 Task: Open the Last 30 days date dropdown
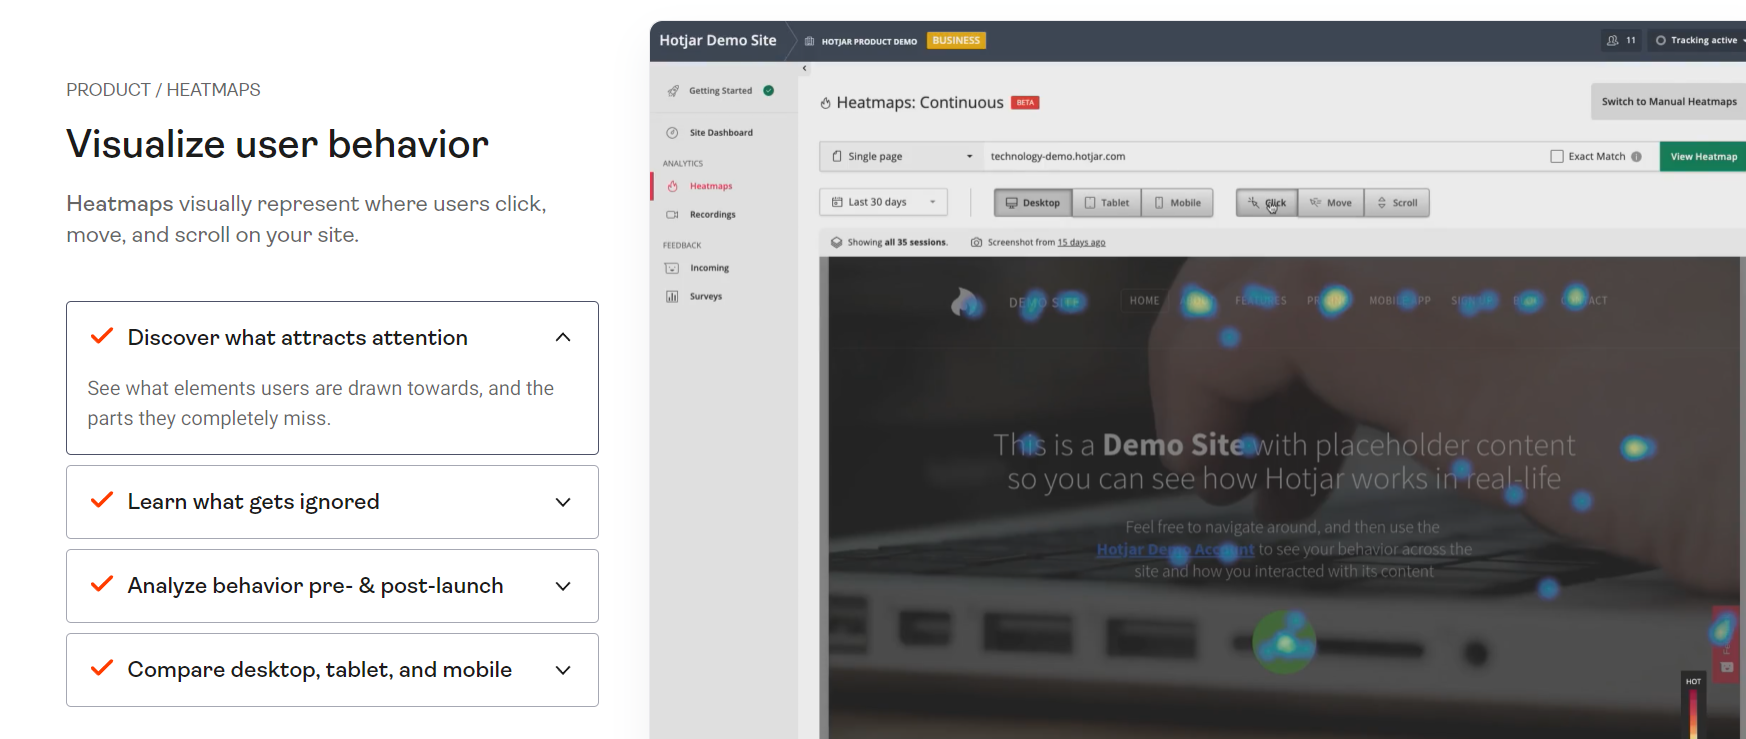[x=883, y=202]
